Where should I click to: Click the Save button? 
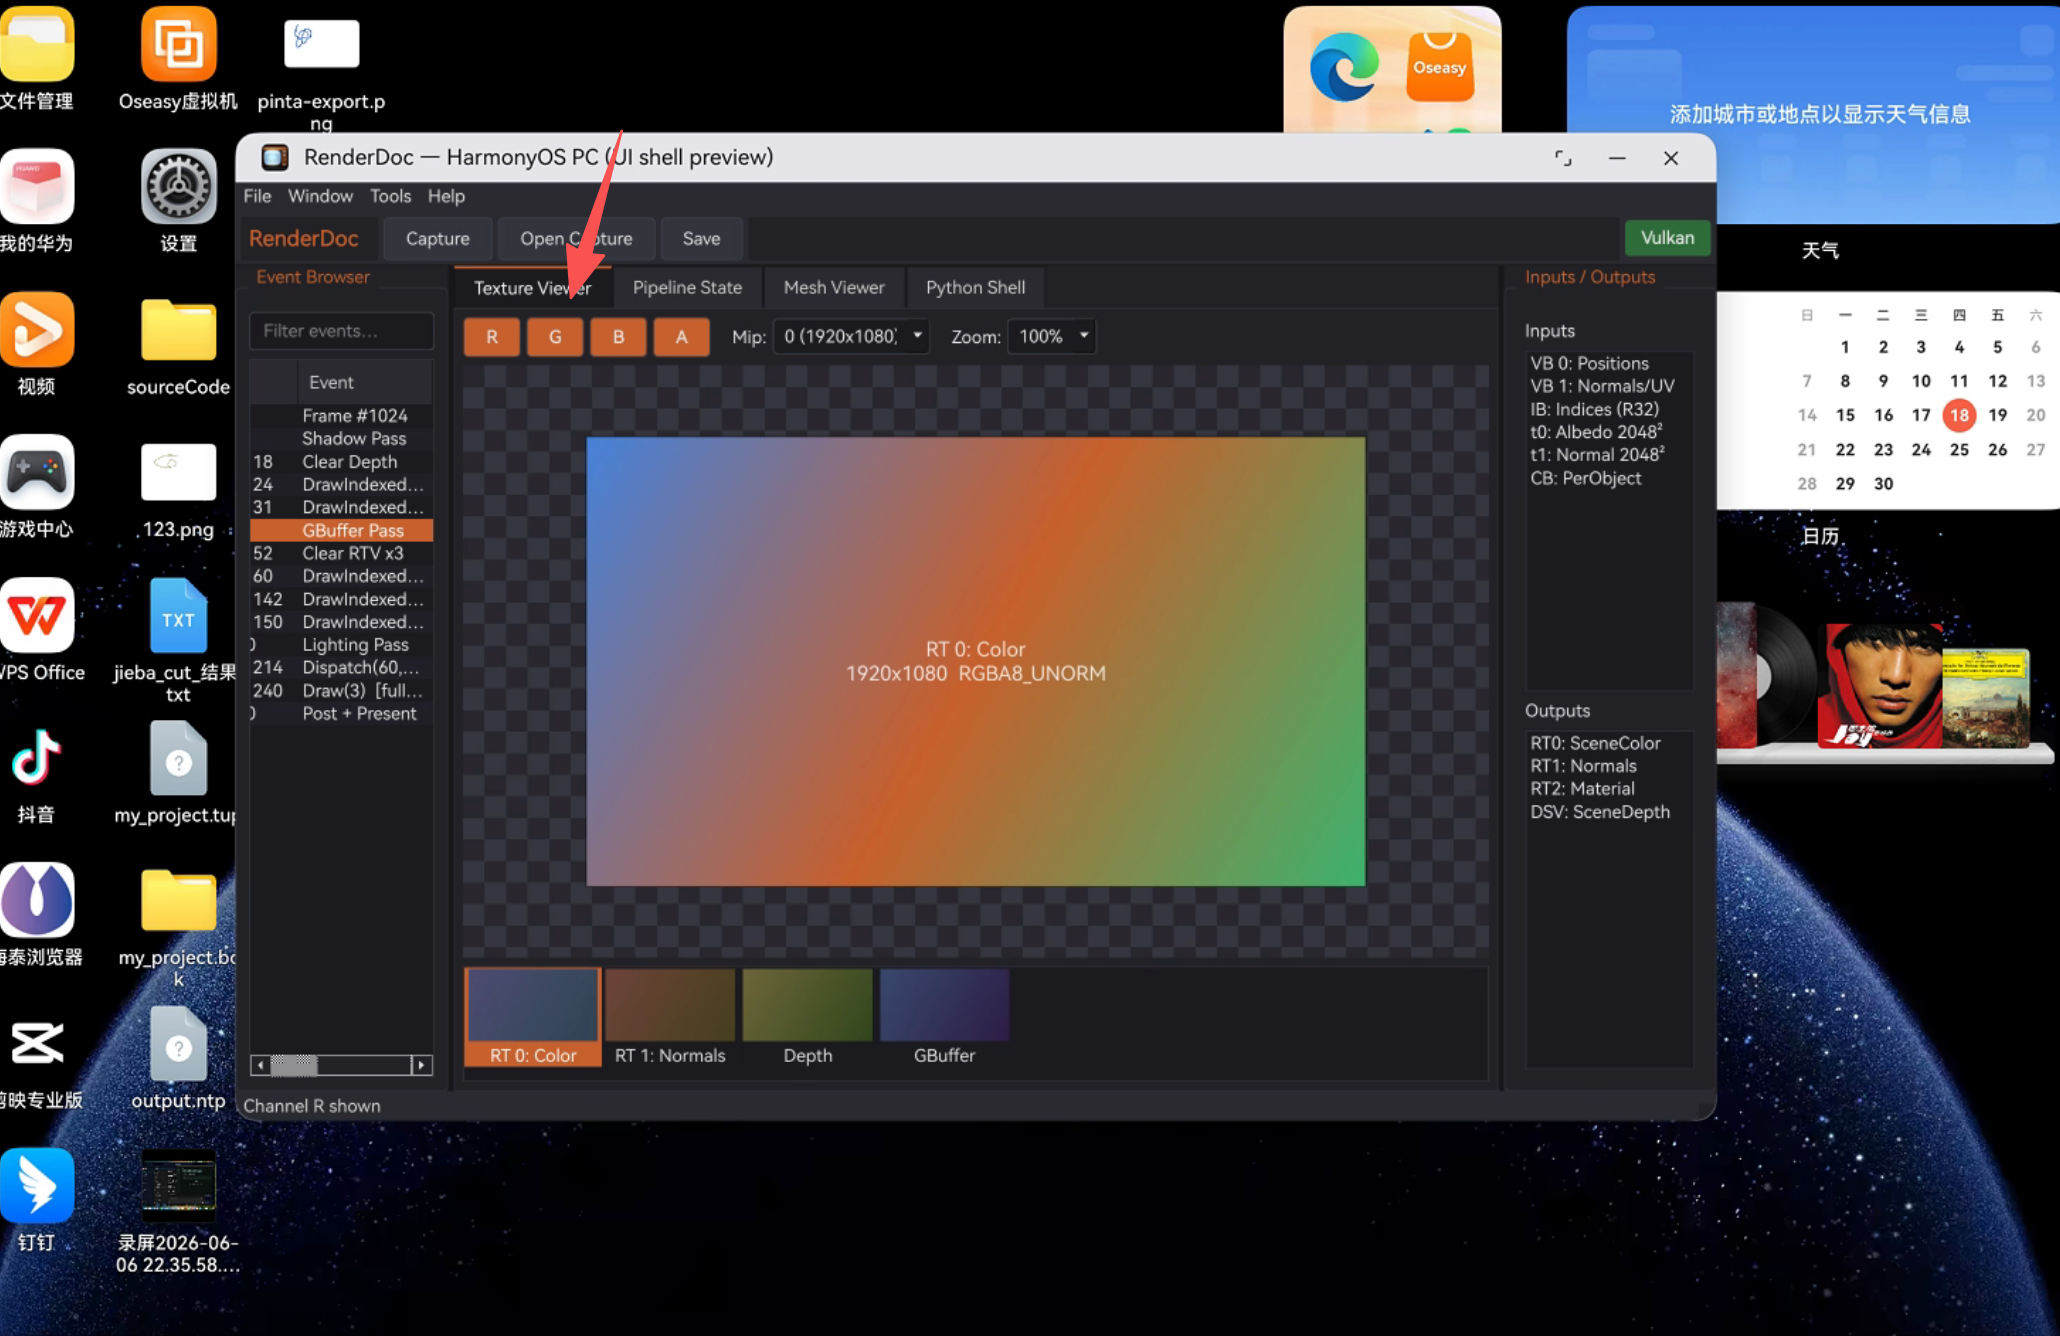701,239
